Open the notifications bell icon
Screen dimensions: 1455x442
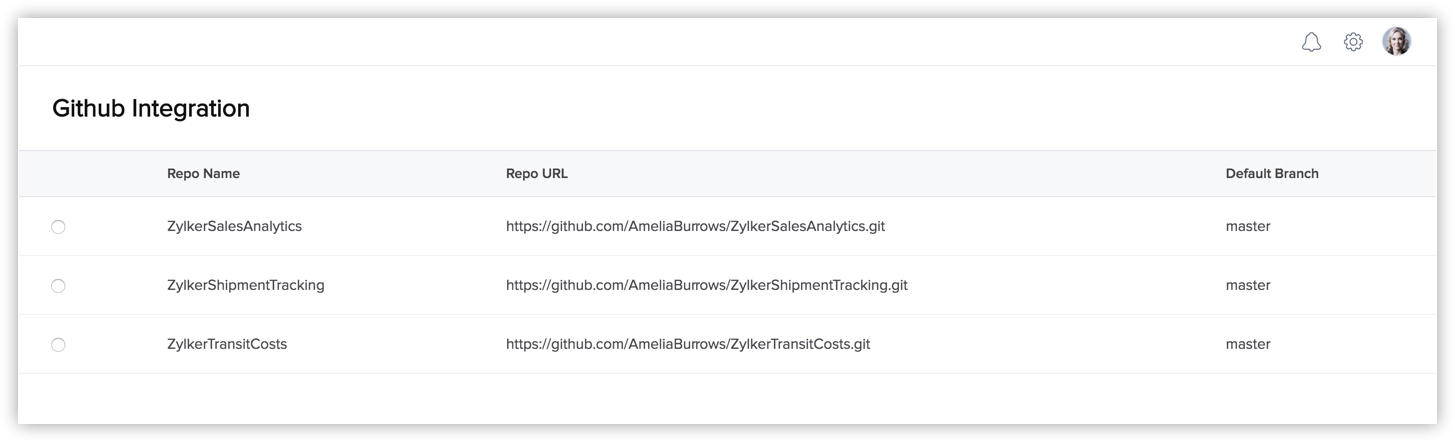(x=1311, y=42)
